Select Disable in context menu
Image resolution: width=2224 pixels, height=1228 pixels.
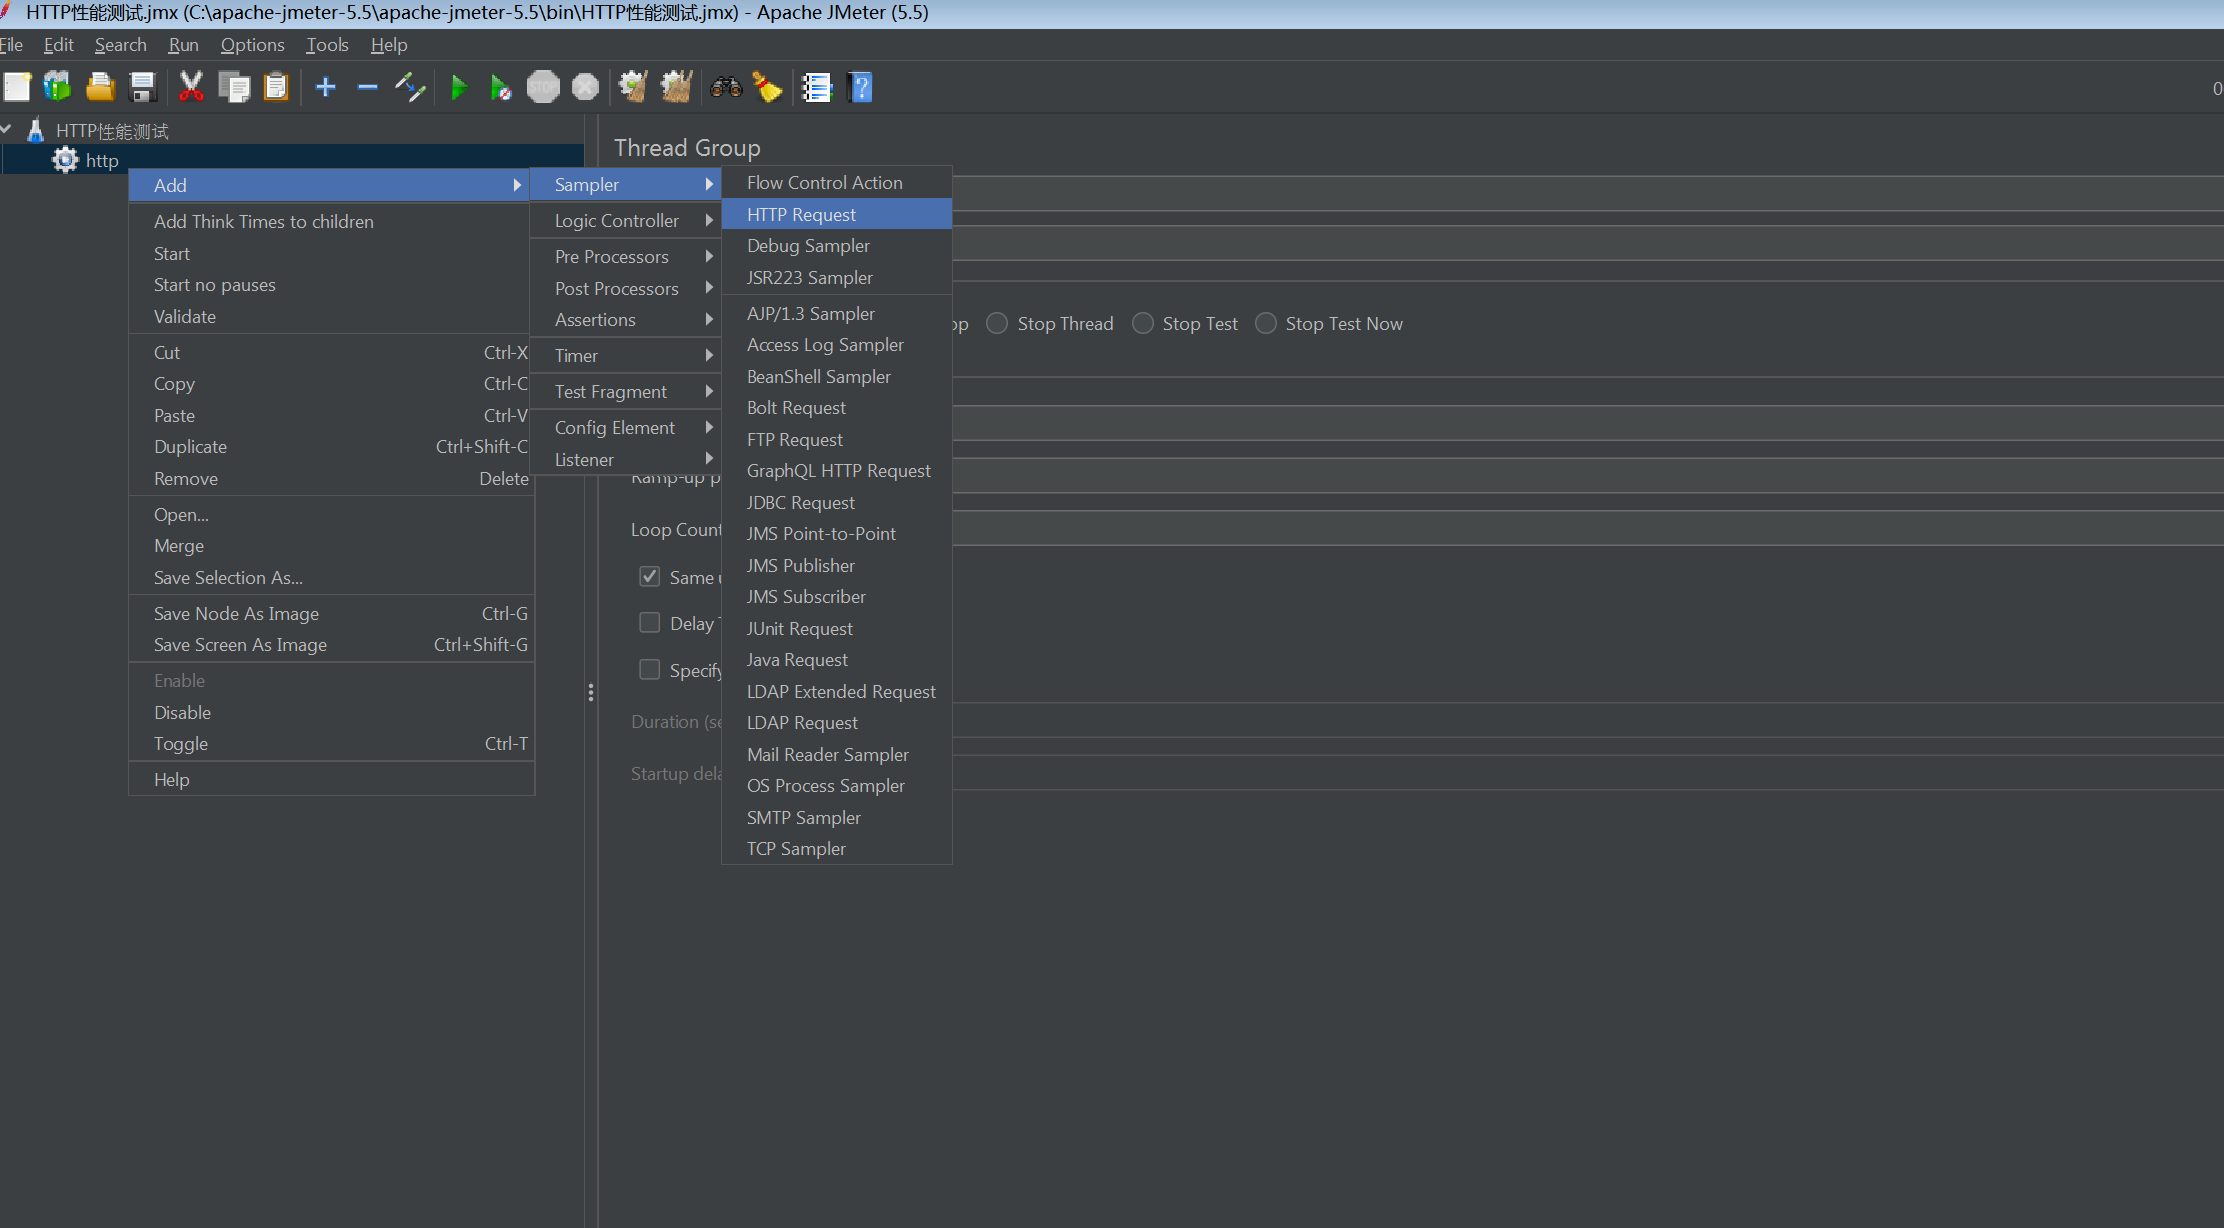(331, 712)
